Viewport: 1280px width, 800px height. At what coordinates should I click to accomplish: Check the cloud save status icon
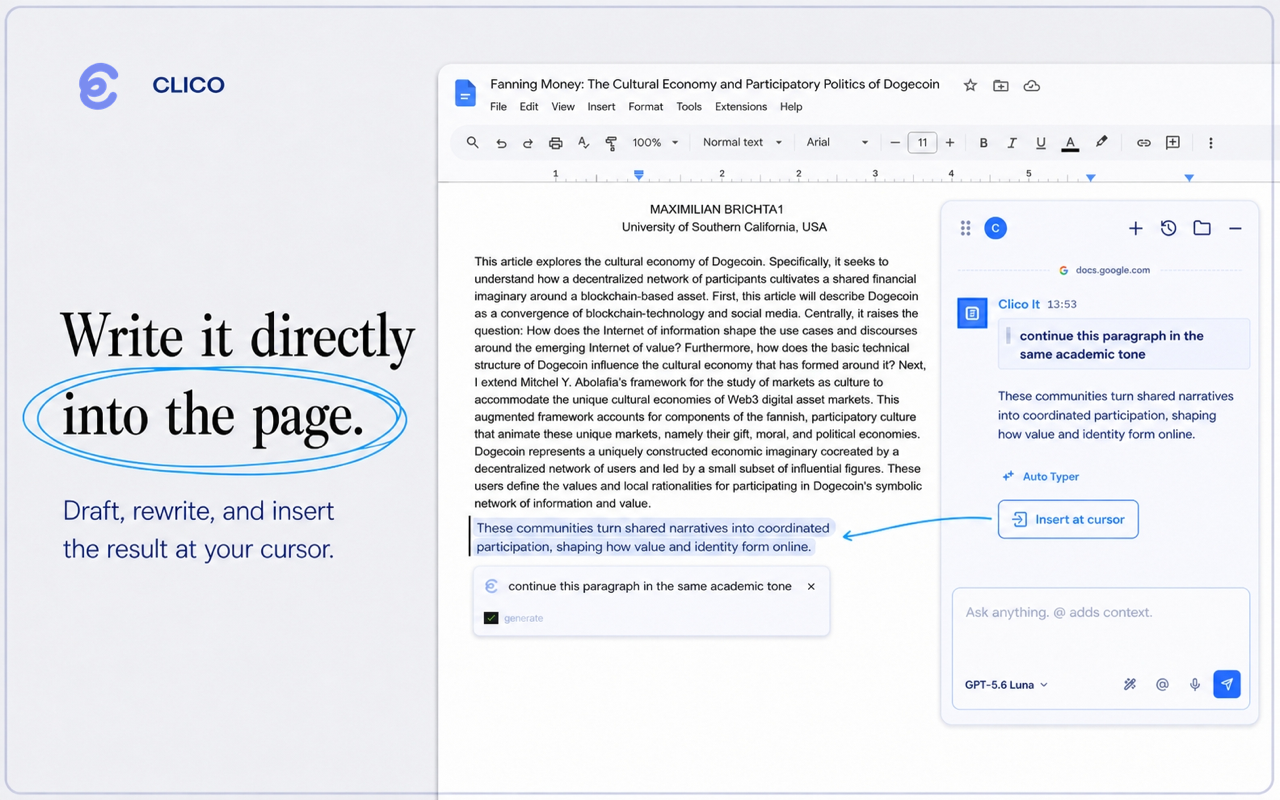point(1032,86)
